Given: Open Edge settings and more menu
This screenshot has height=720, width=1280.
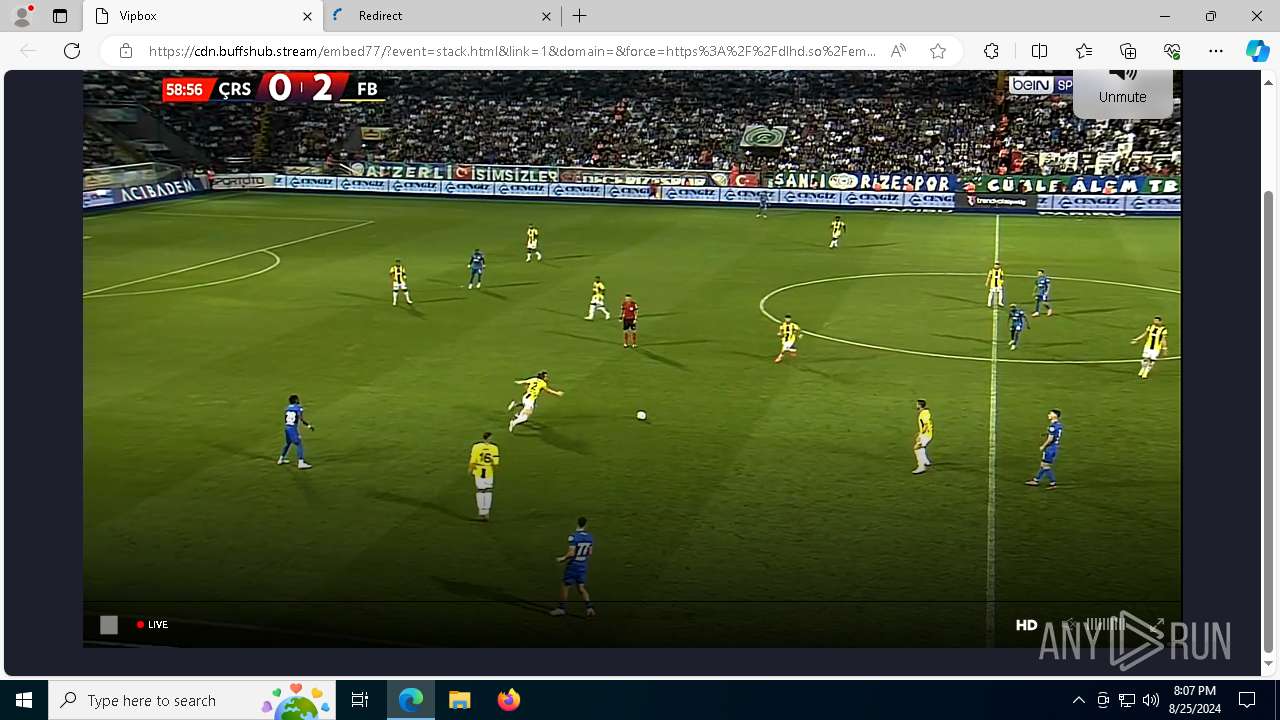Looking at the screenshot, I should (1216, 51).
